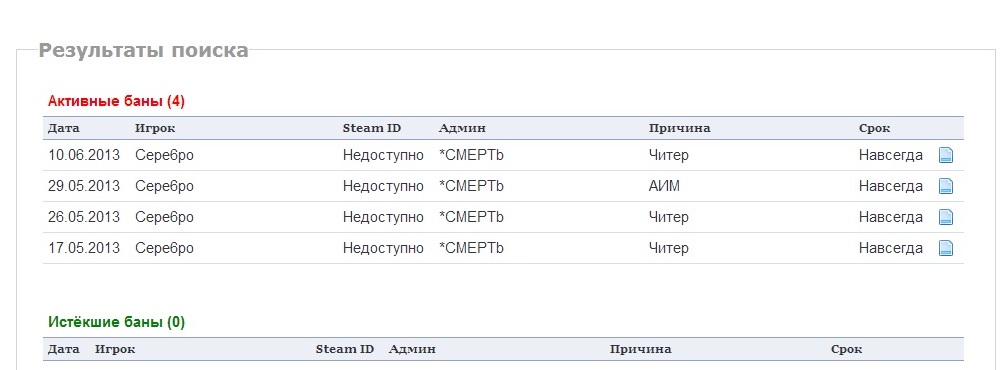Viewport: 1005px width, 370px height.
Task: Click Навсегда term in the 17.05.2013 row
Action: click(x=891, y=248)
